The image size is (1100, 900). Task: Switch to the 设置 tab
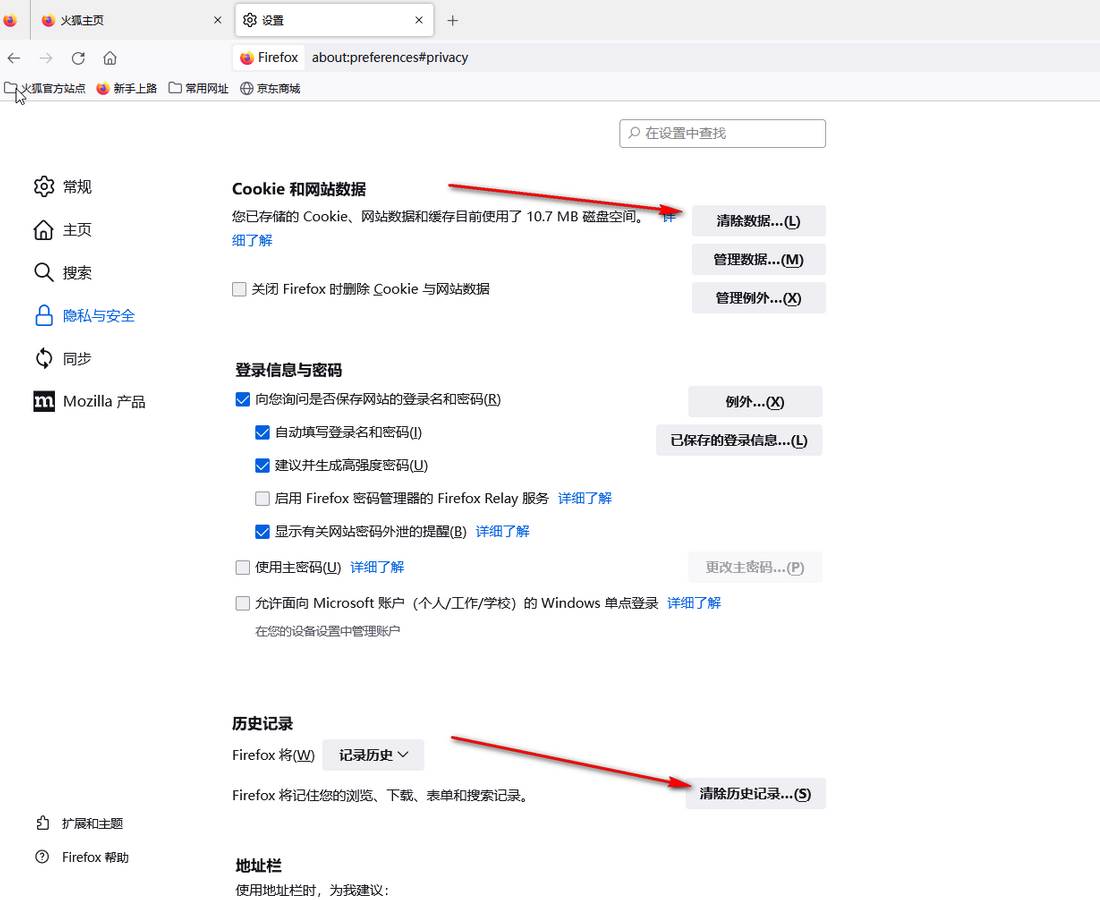pos(334,20)
